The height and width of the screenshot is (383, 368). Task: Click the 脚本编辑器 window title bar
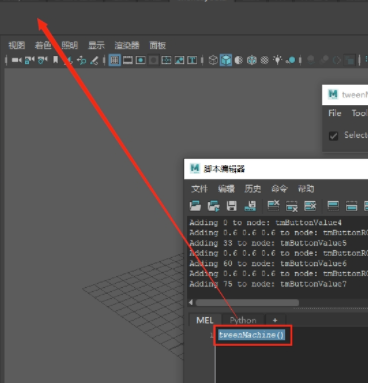point(276,169)
